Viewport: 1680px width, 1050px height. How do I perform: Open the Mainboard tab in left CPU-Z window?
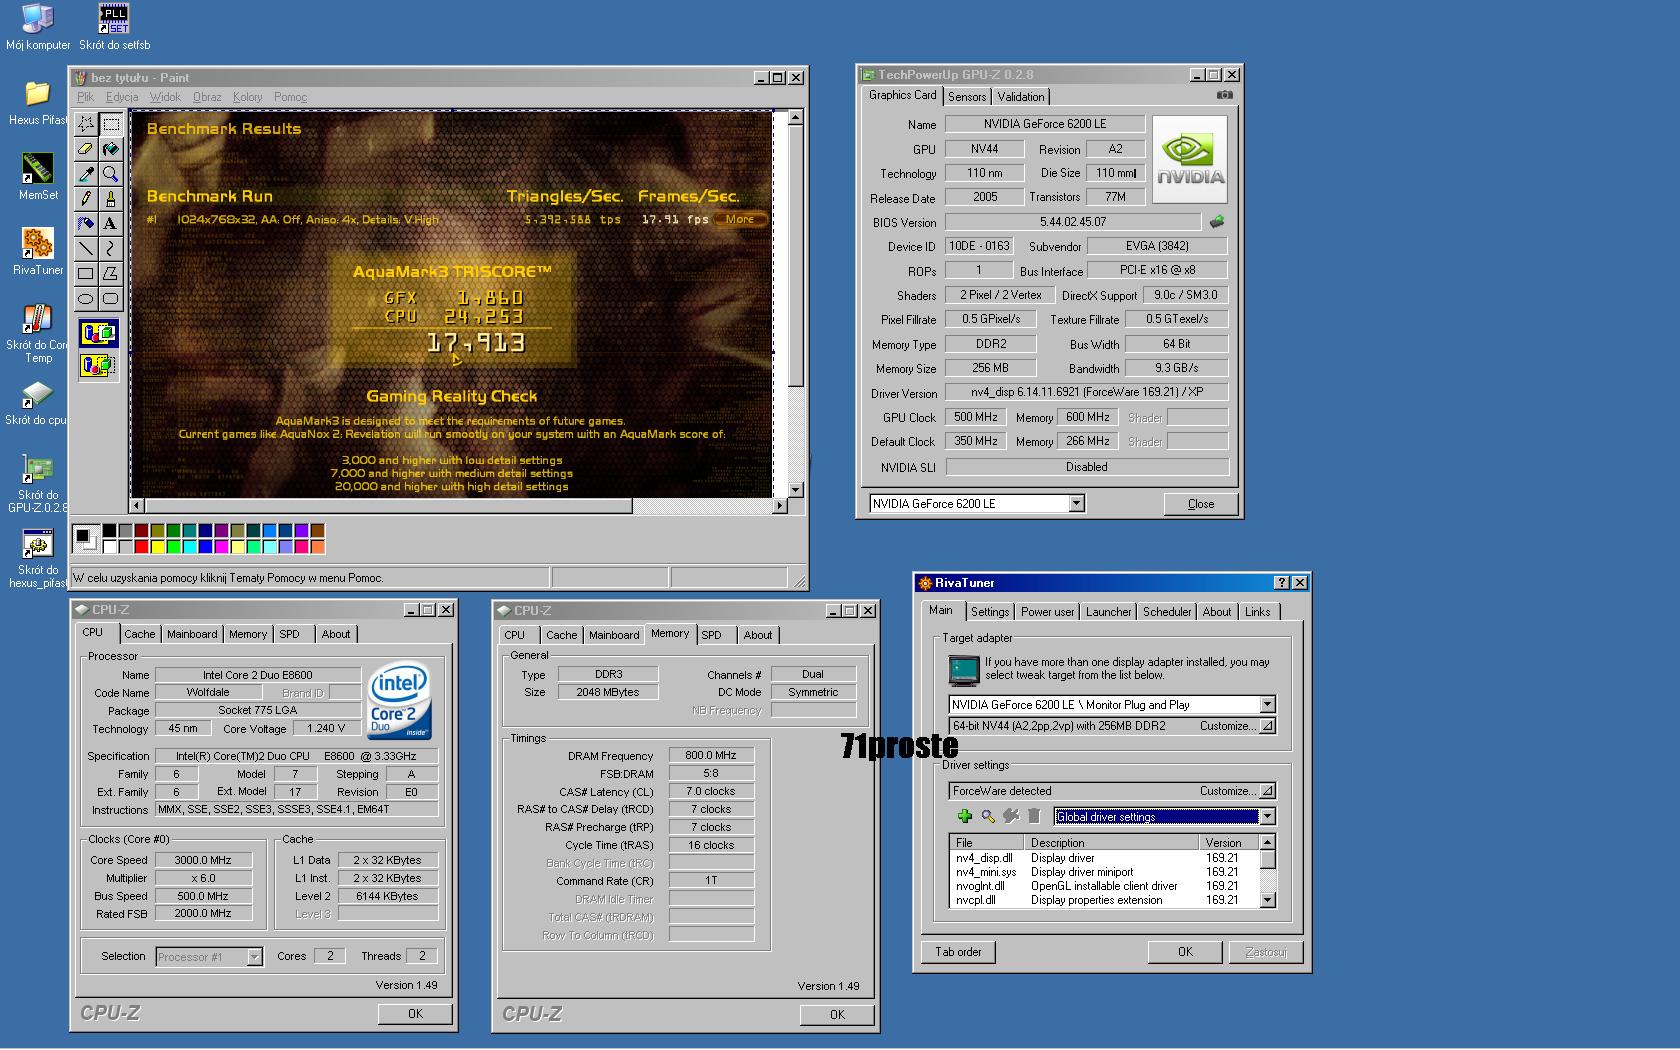click(x=192, y=634)
